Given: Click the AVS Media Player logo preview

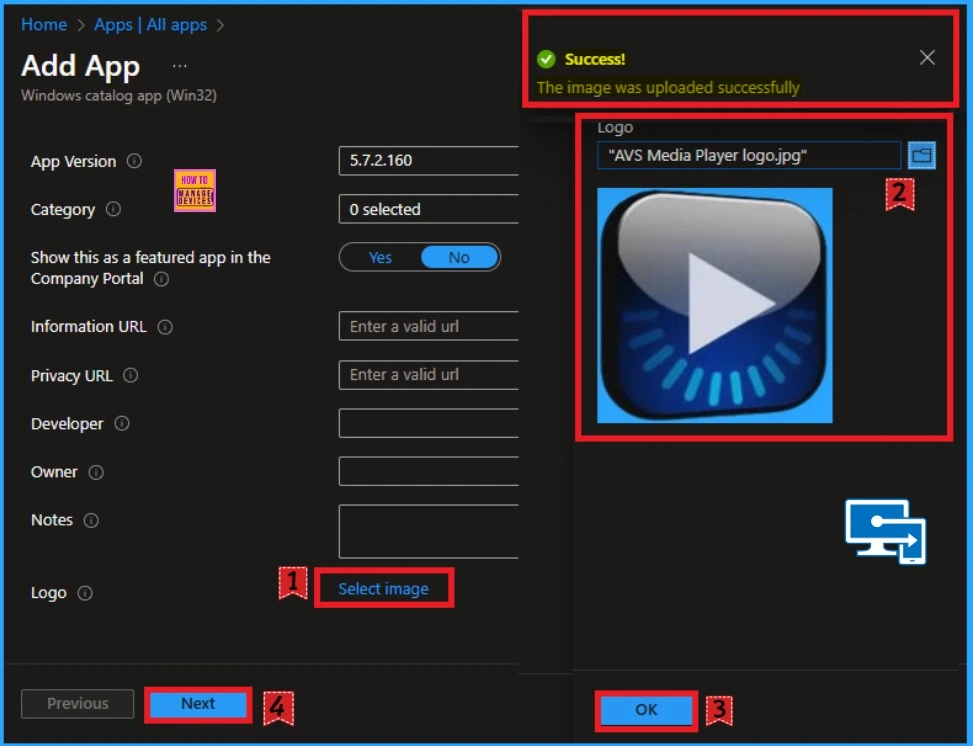Looking at the screenshot, I should pyautogui.click(x=715, y=305).
